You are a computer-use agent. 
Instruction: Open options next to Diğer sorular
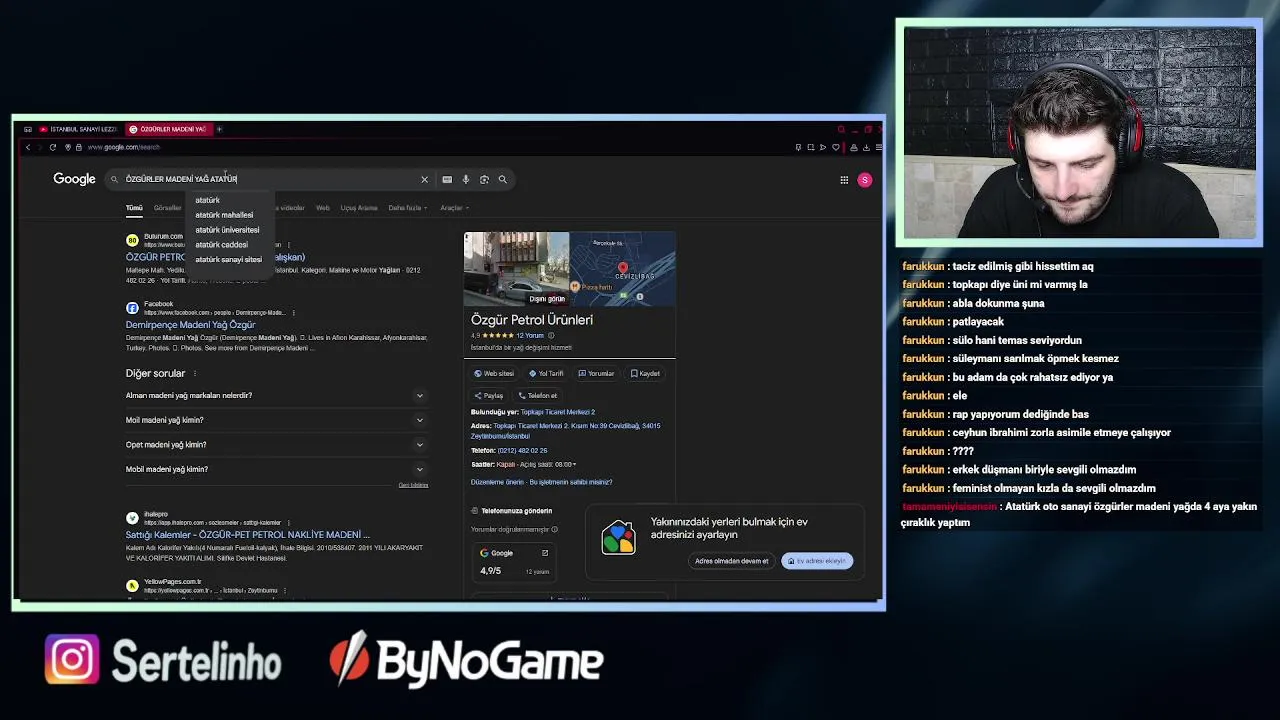pos(194,373)
